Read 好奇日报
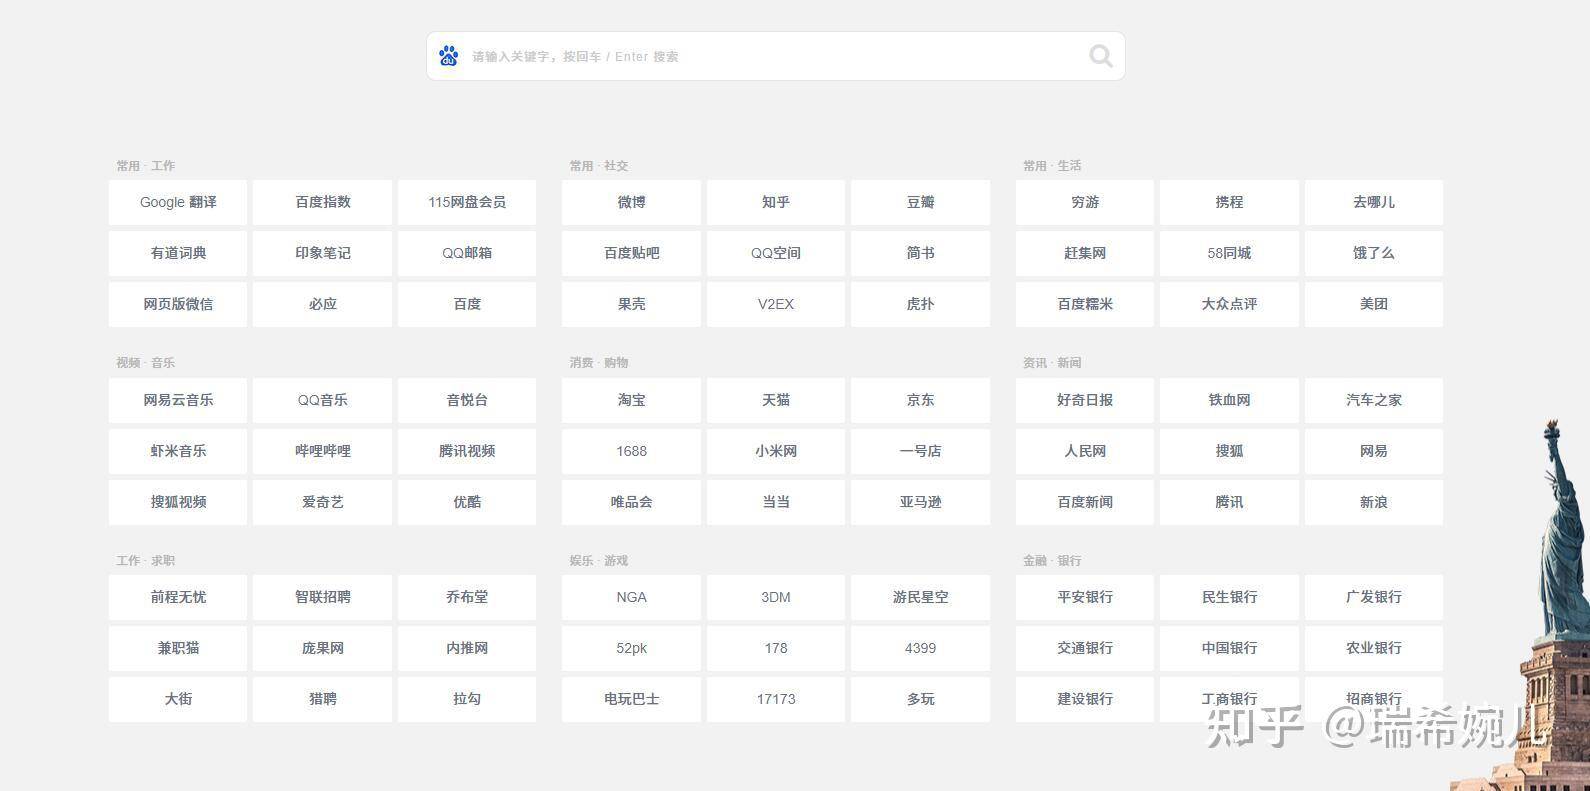1590x791 pixels. [x=1085, y=400]
